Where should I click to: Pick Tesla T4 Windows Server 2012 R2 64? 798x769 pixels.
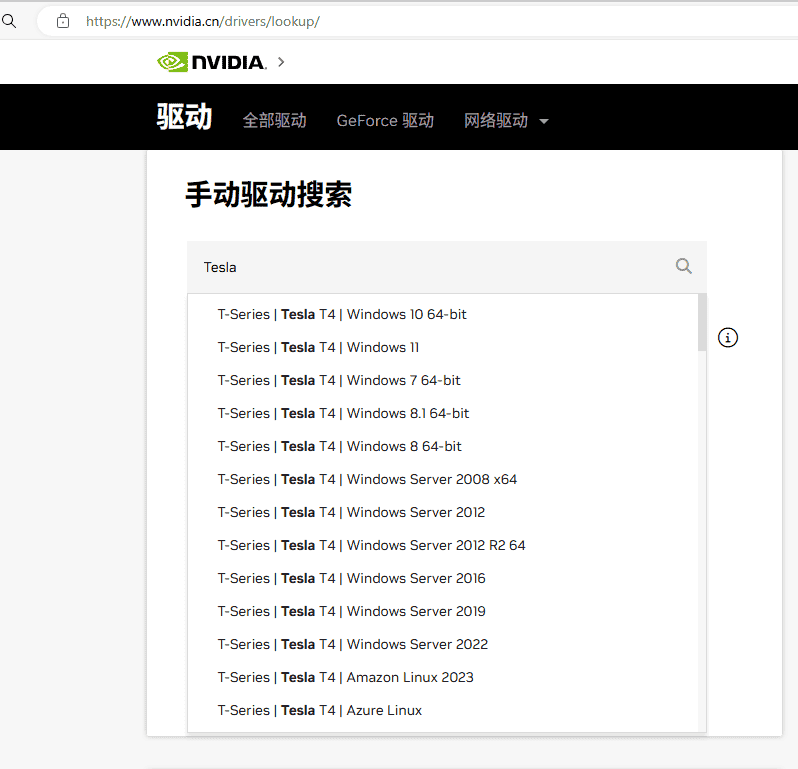click(x=371, y=545)
